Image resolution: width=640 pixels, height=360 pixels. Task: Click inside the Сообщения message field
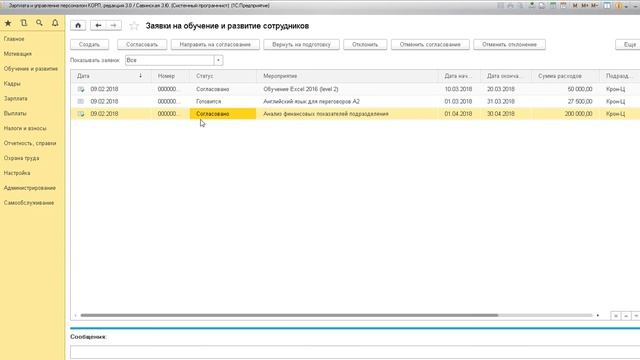point(355,352)
